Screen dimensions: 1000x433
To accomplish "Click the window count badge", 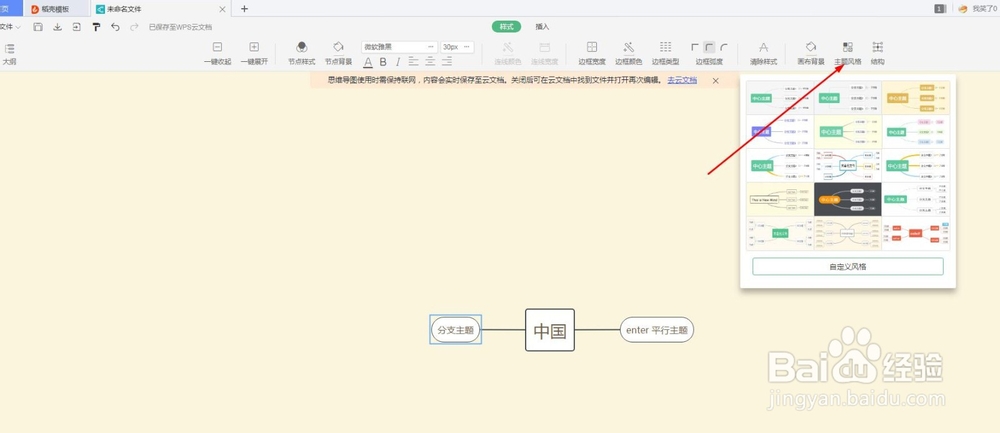I will pyautogui.click(x=940, y=9).
